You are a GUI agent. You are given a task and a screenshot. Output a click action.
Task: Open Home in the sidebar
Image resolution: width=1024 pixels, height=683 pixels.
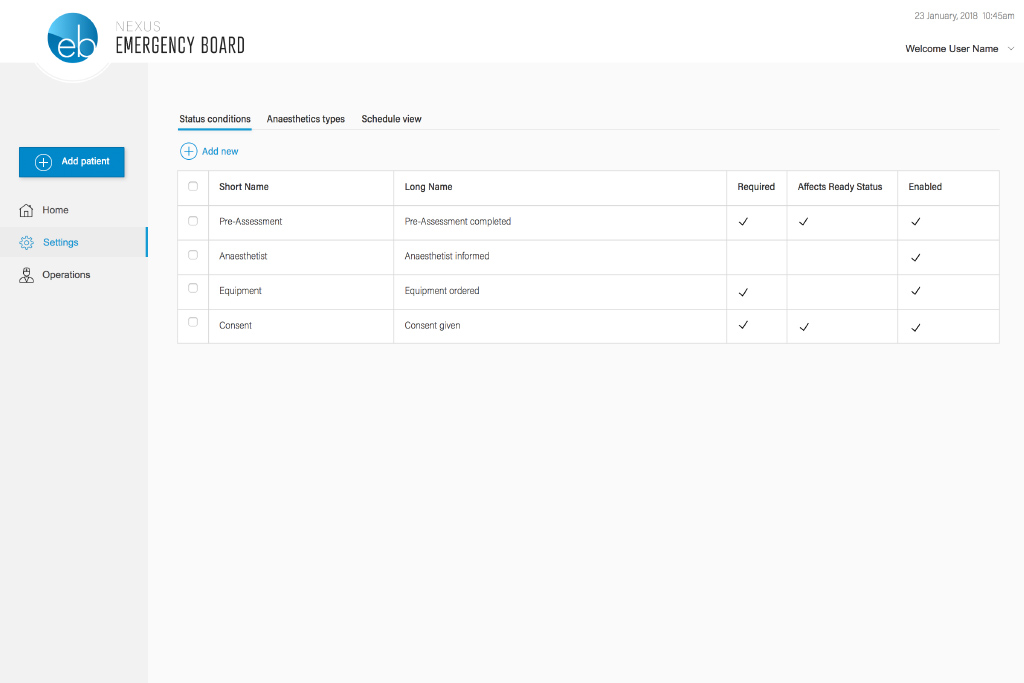pos(74,210)
